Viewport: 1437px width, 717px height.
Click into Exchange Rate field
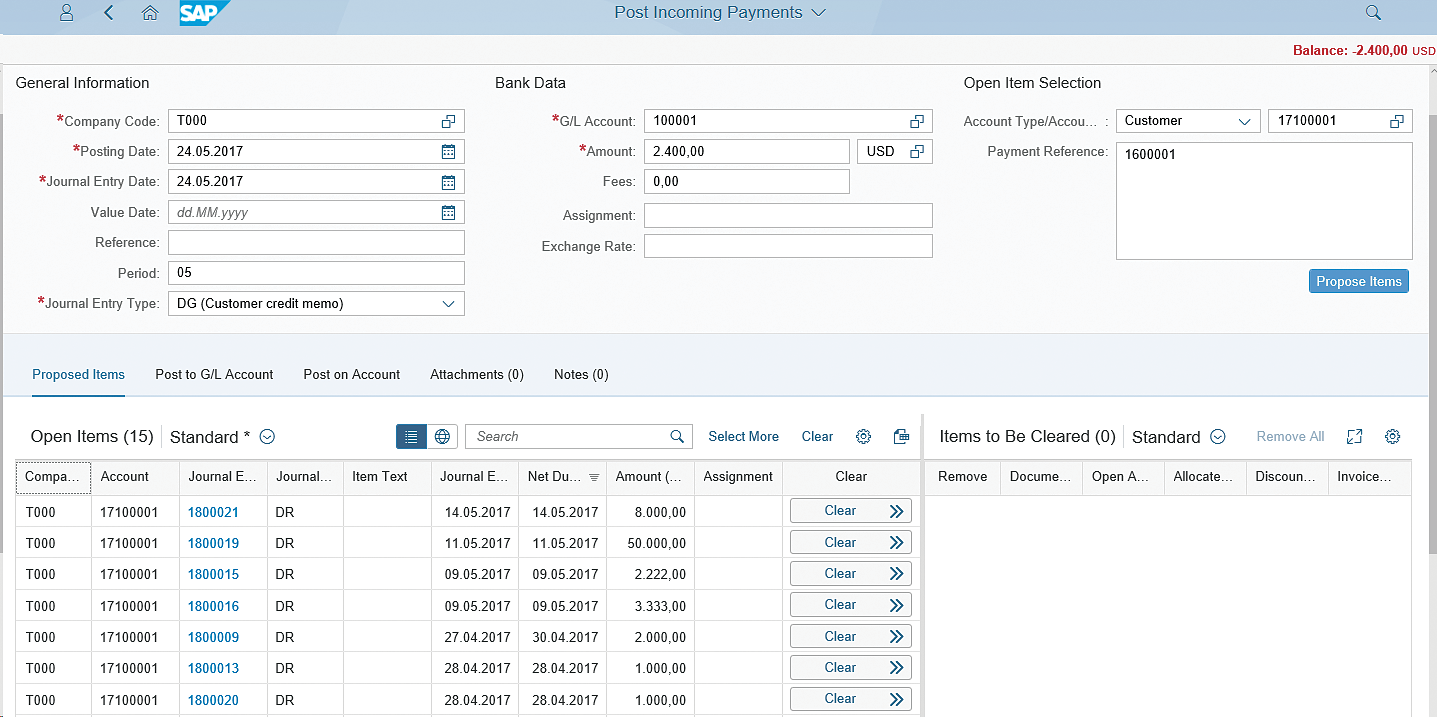788,246
